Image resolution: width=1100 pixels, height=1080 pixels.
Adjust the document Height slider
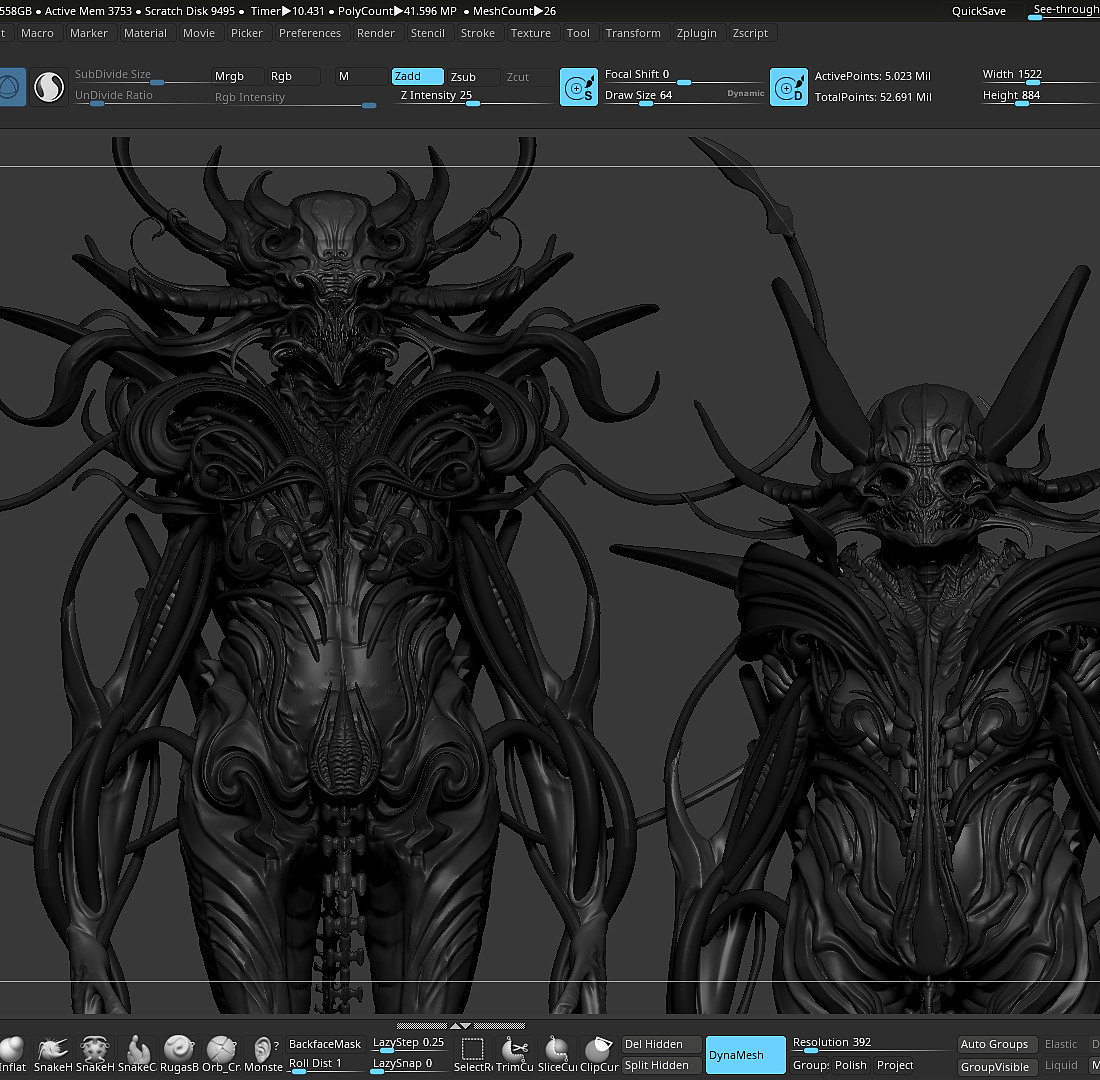click(x=1040, y=96)
